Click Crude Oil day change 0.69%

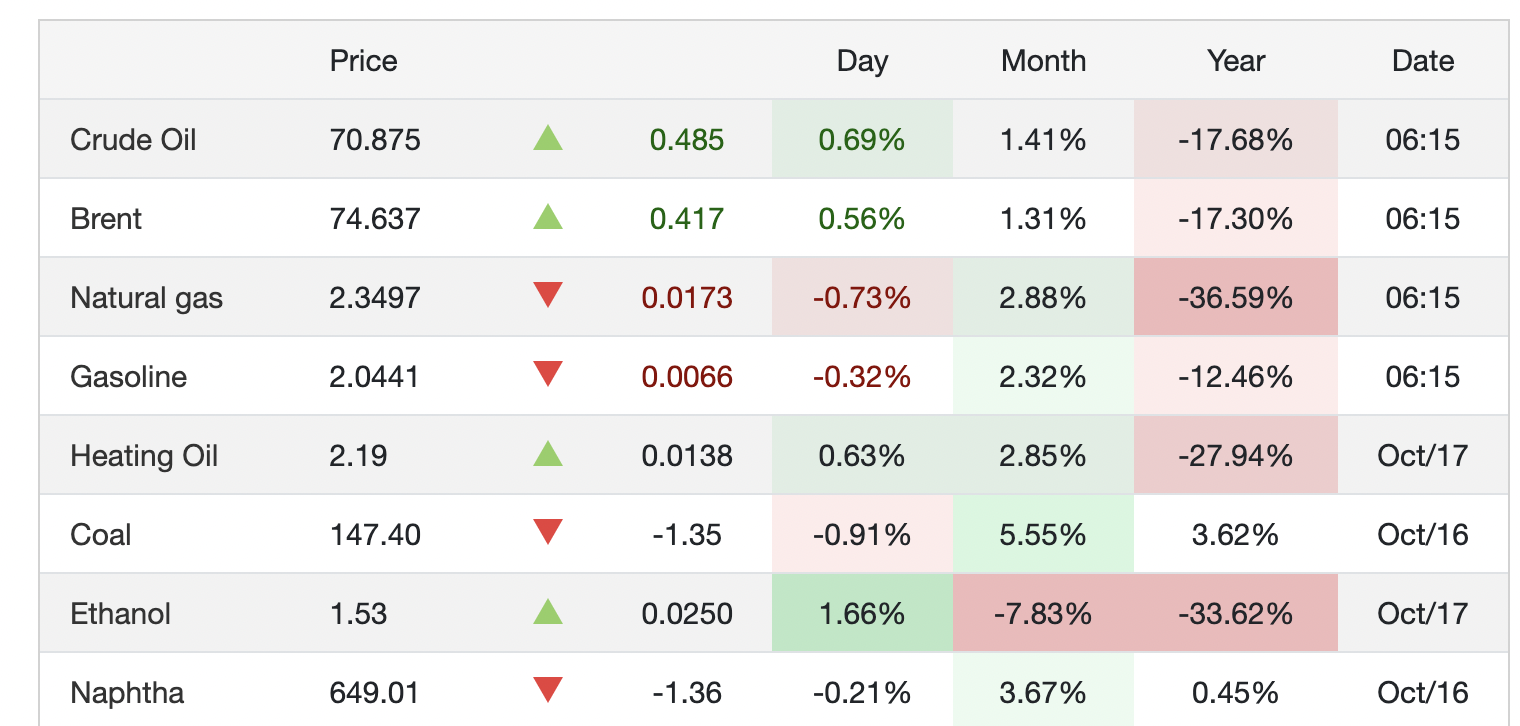tap(862, 139)
